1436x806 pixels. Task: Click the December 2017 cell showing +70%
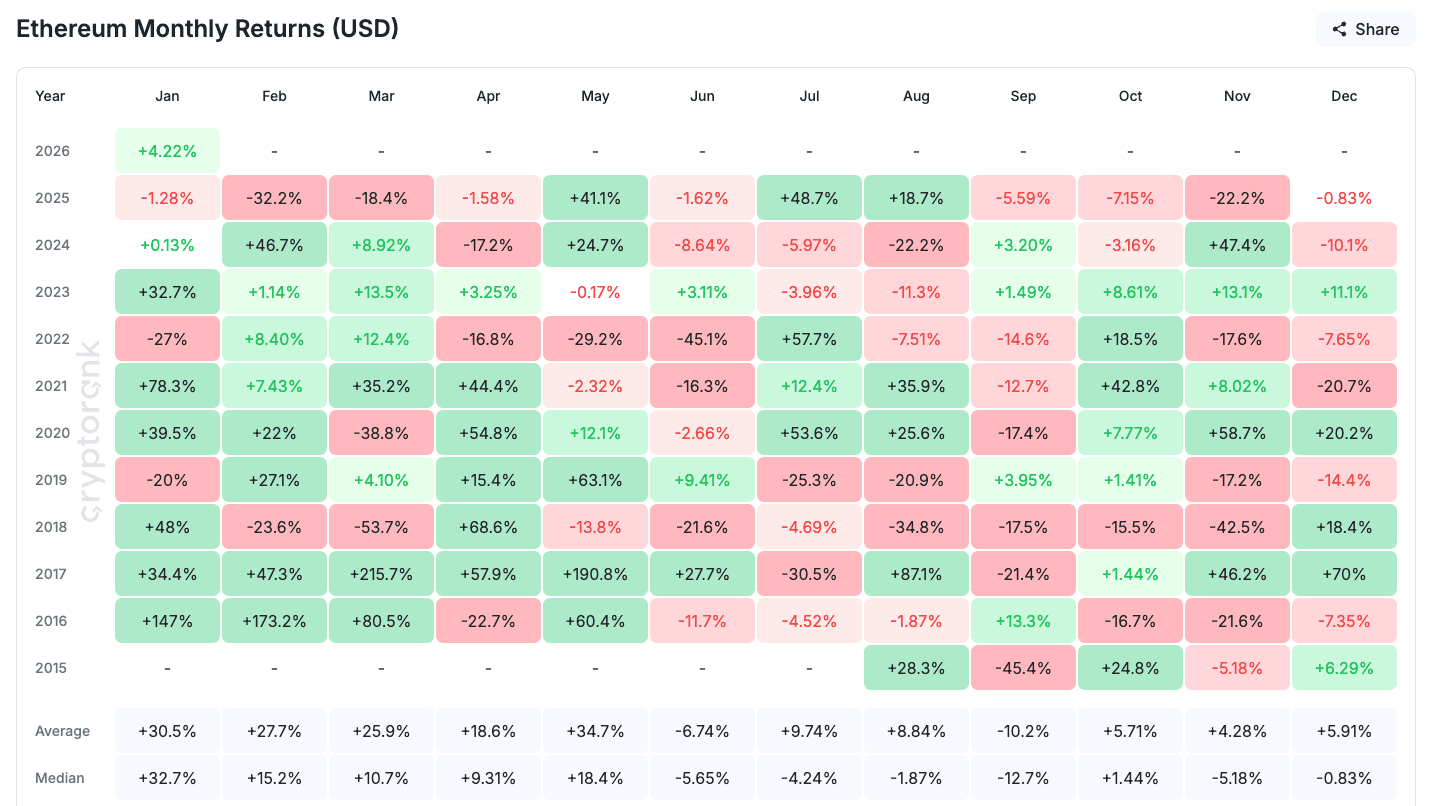tap(1344, 574)
